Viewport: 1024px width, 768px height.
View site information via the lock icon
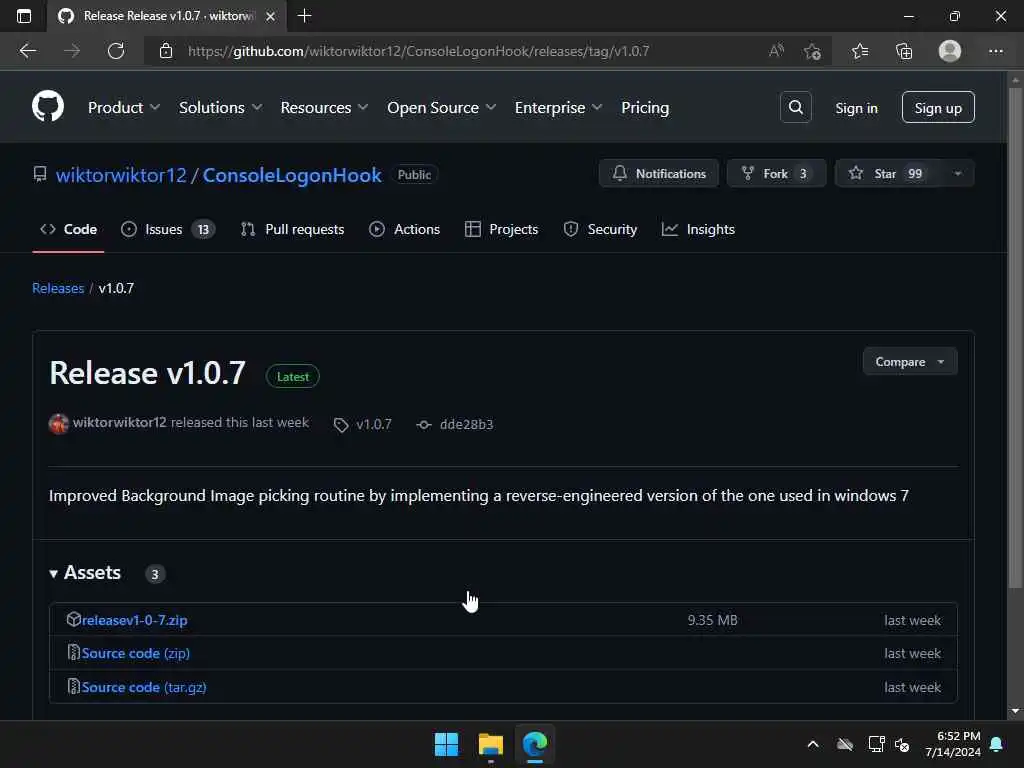coord(166,51)
